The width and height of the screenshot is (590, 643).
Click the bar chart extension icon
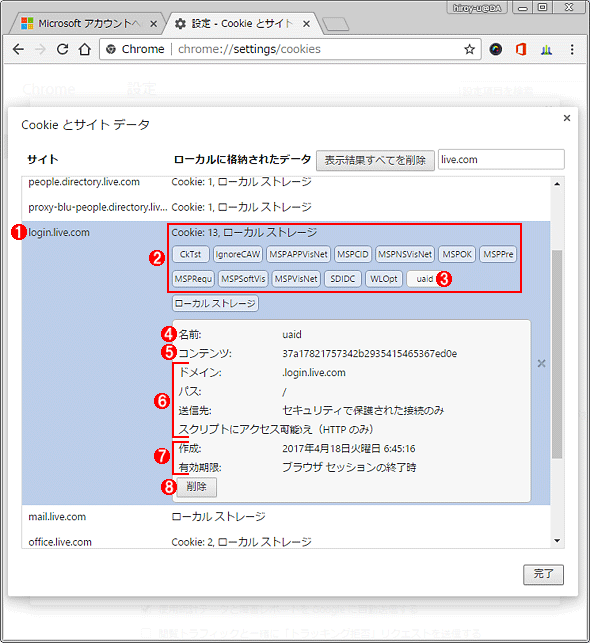(x=546, y=50)
